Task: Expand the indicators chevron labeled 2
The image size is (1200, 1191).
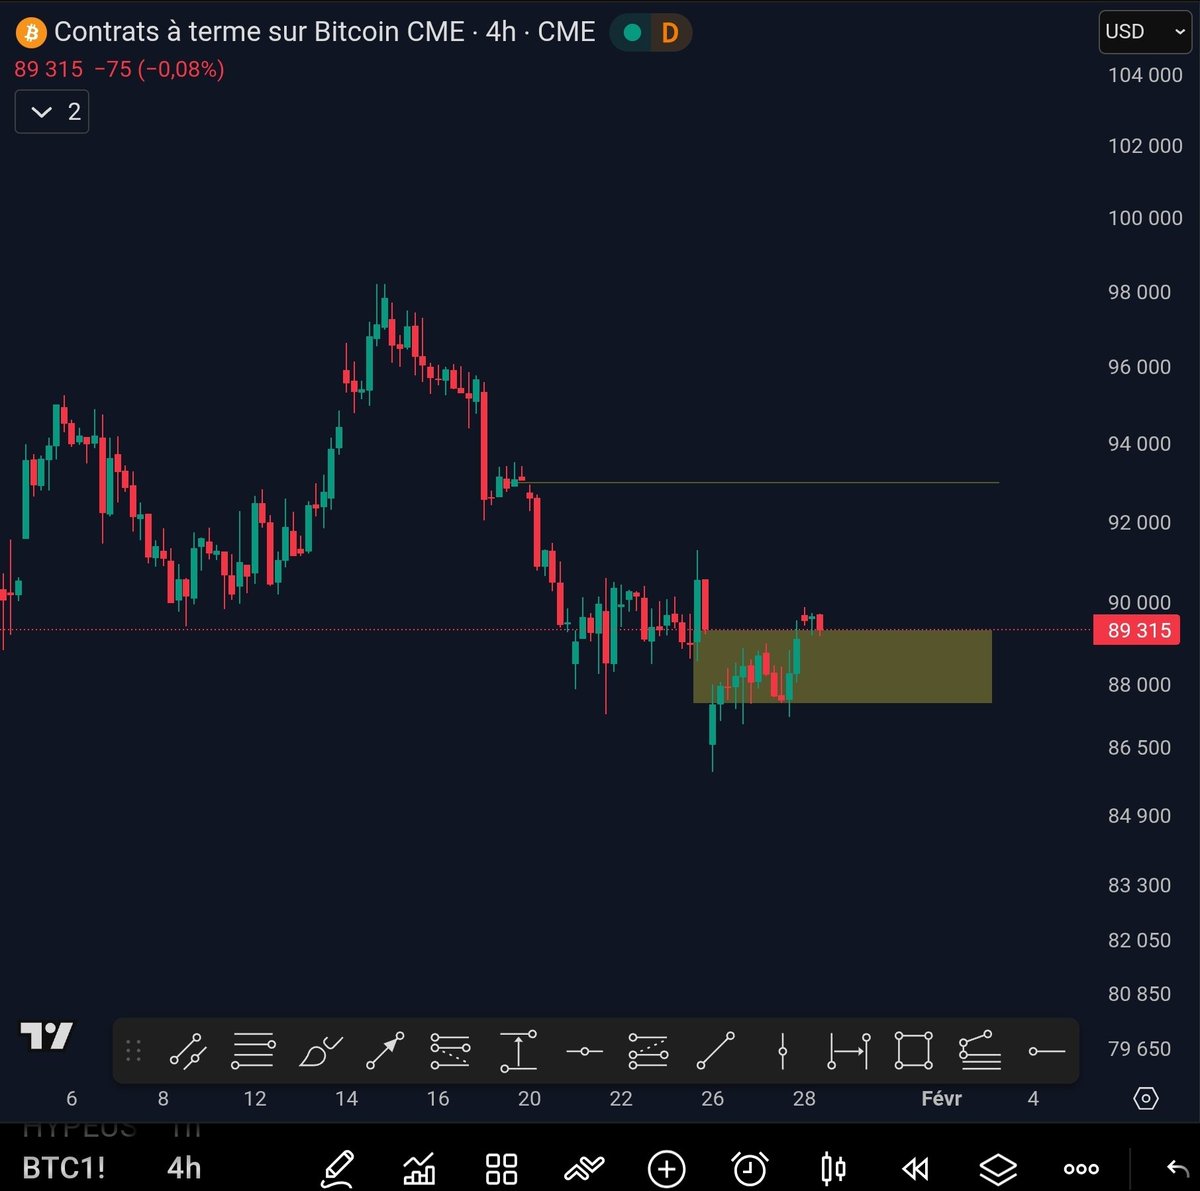Action: tap(51, 111)
